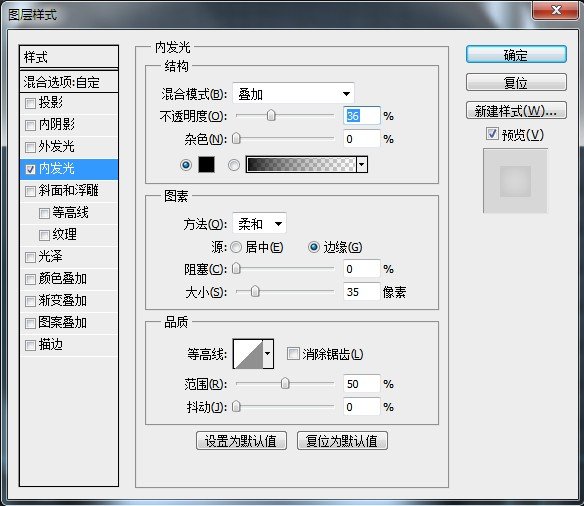Open 新建样式(W)... dialog
This screenshot has height=506, width=584.
[x=516, y=111]
